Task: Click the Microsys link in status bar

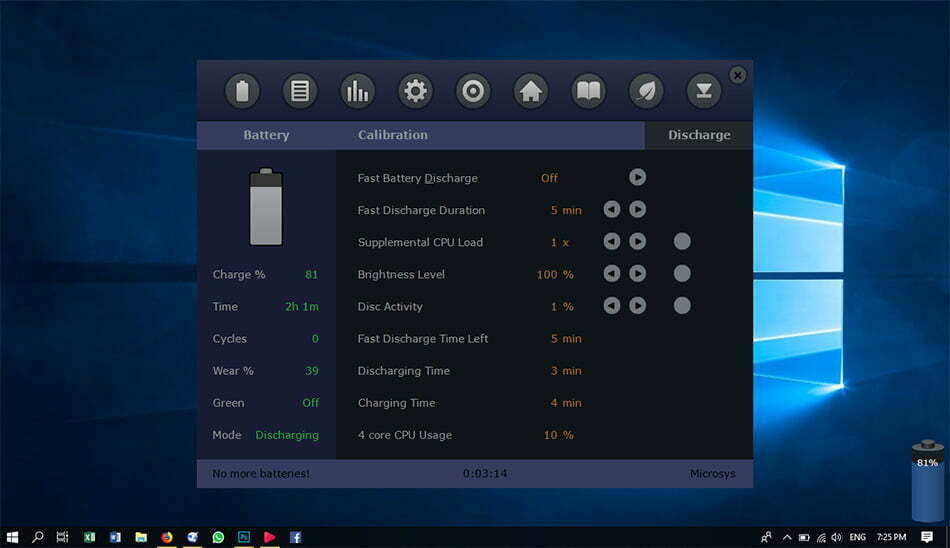Action: 712,473
